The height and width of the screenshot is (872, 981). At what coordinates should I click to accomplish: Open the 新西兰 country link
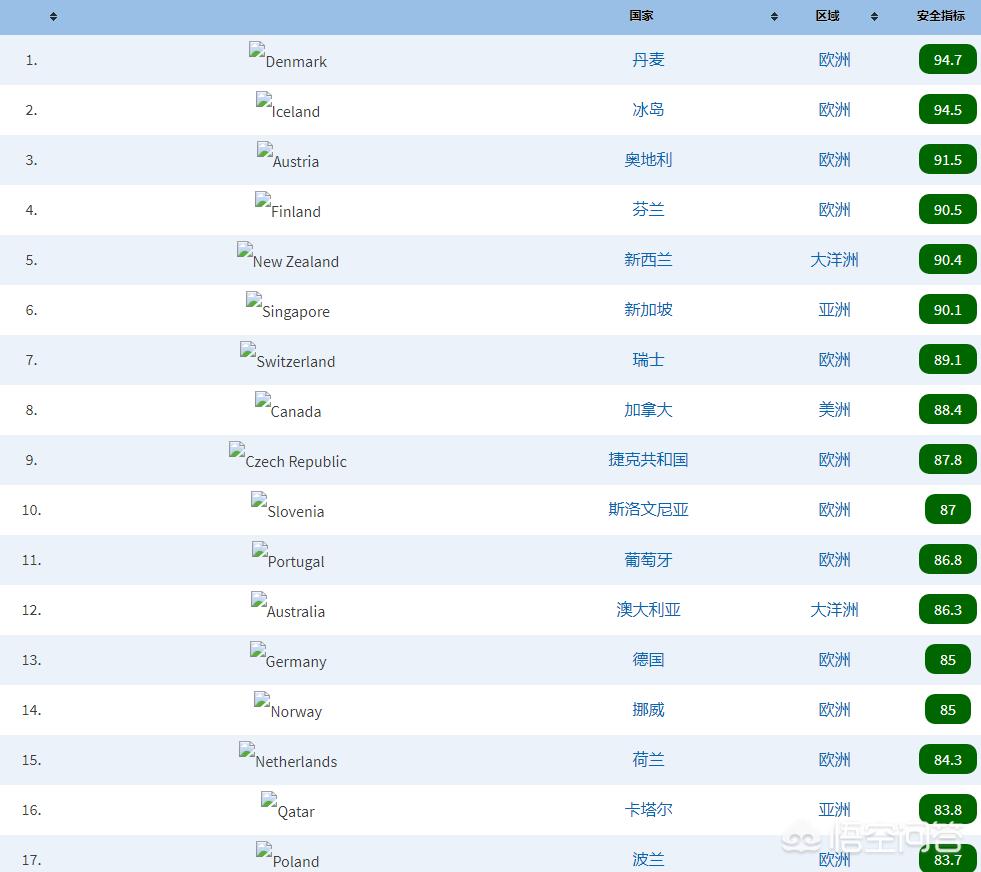[x=648, y=260]
